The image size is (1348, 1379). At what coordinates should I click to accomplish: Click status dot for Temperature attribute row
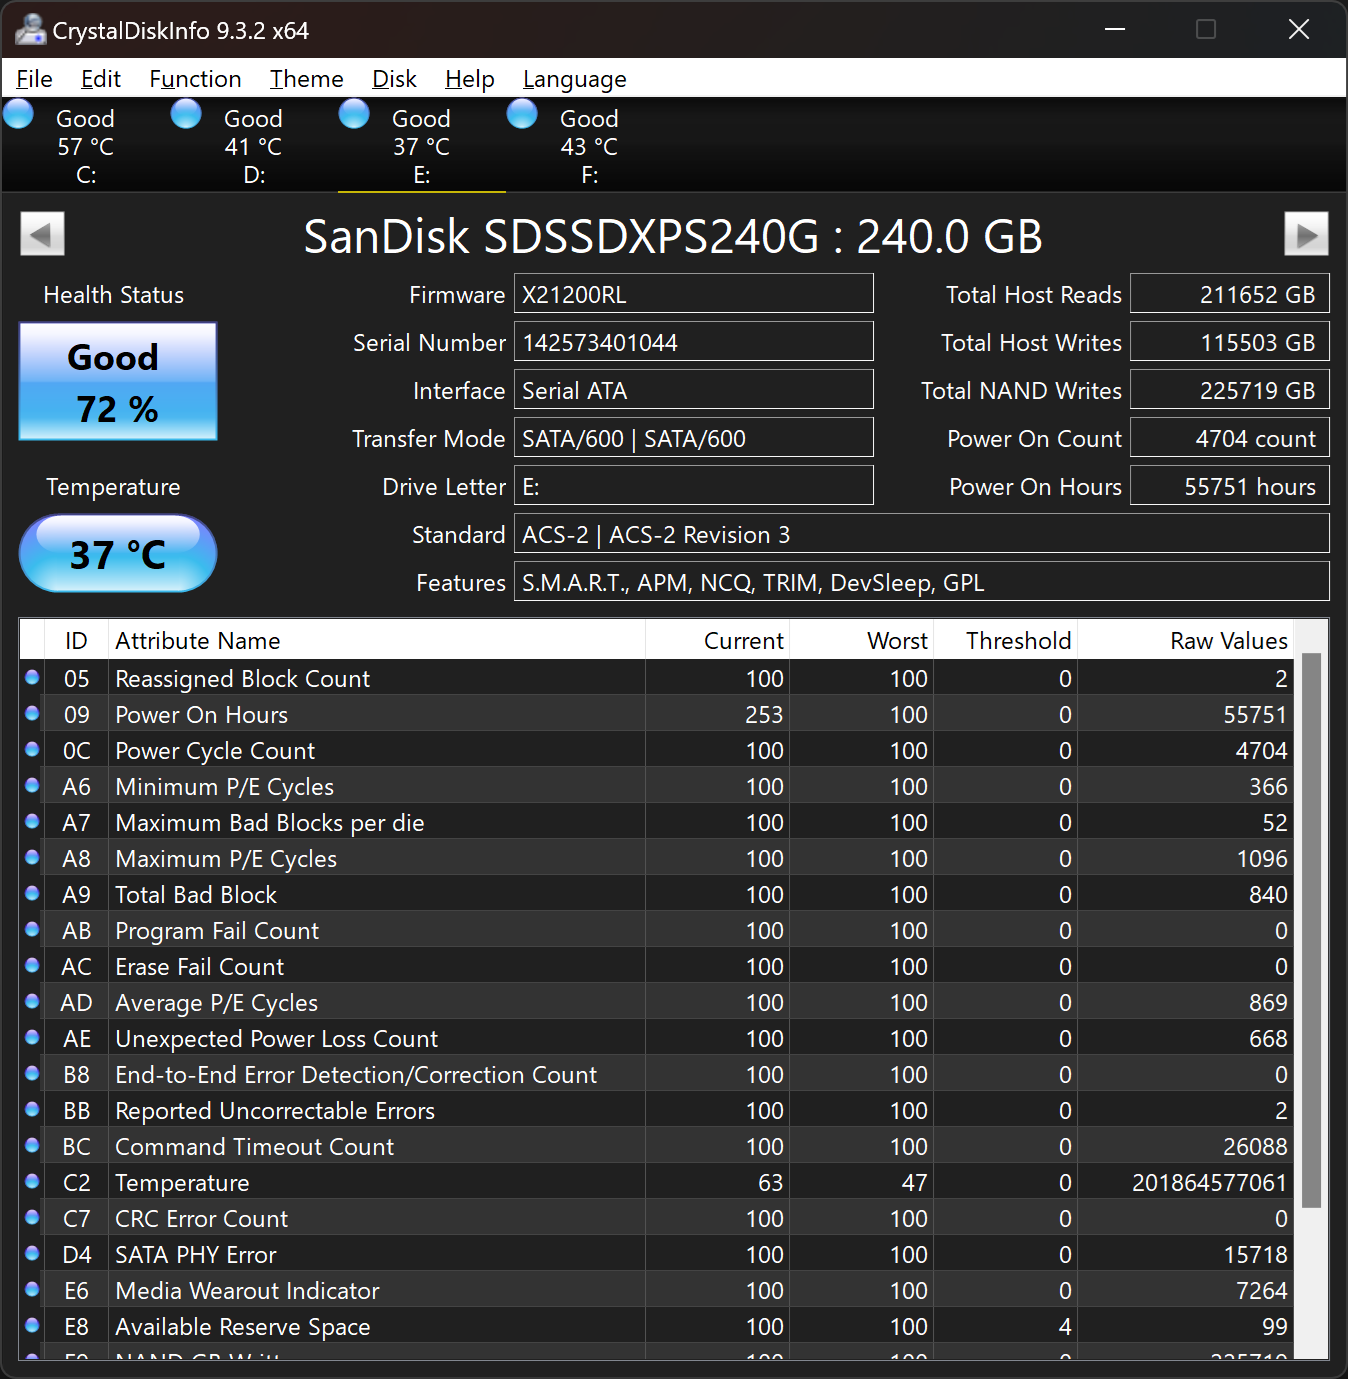32,1182
